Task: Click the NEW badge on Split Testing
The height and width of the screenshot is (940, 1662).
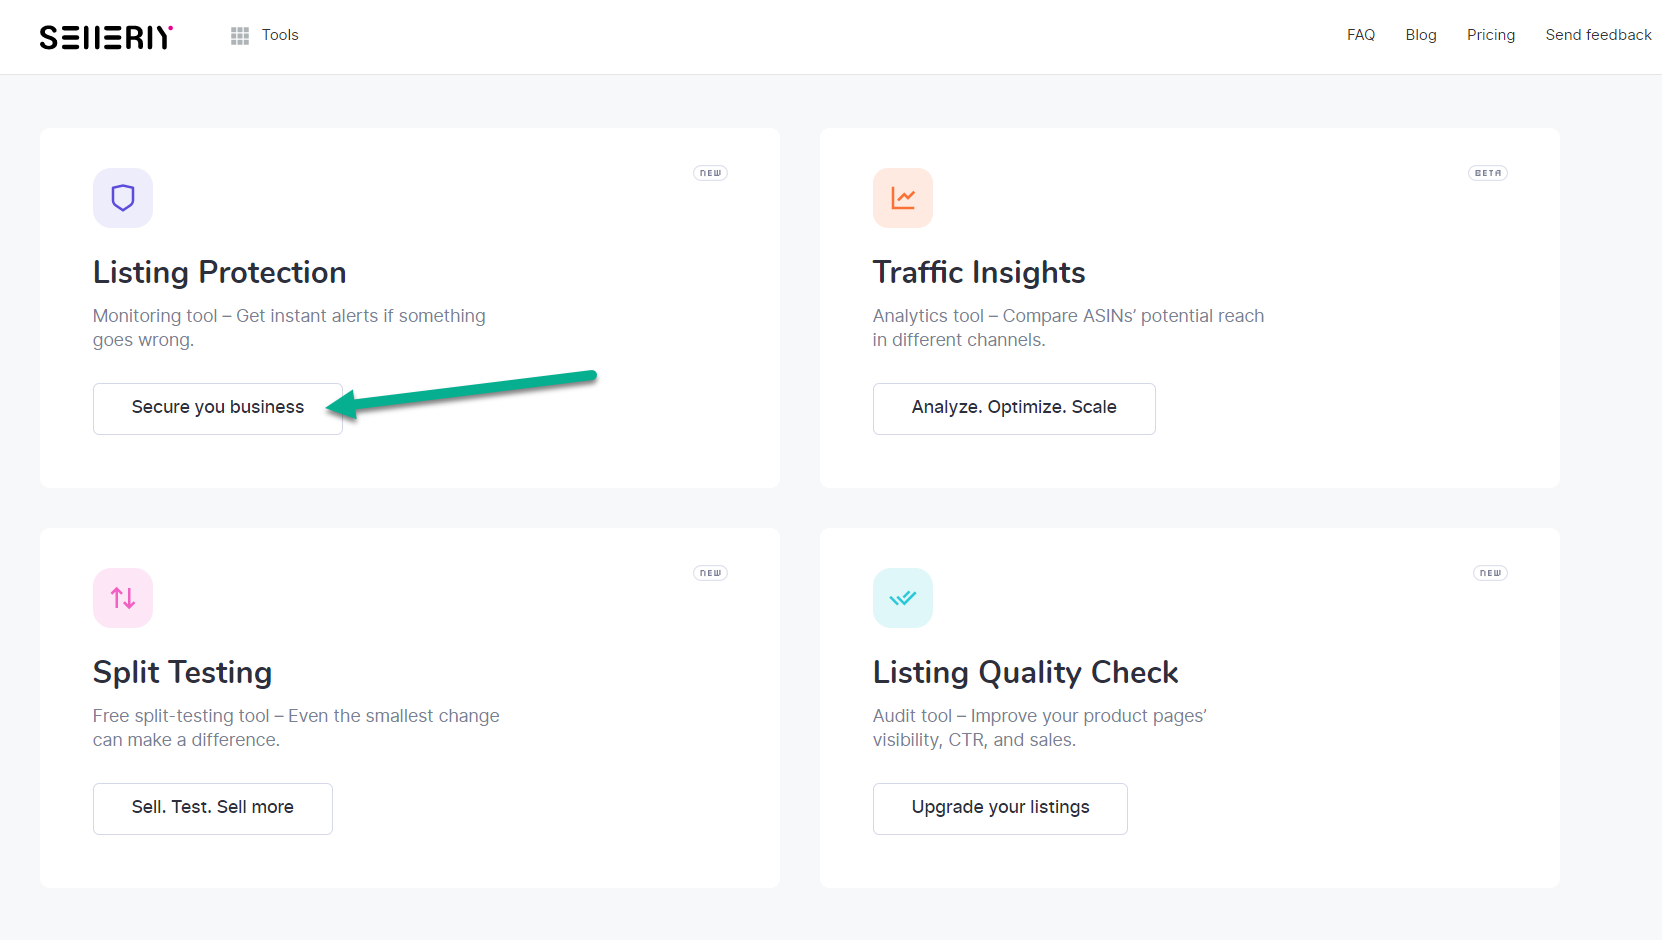Action: (x=710, y=573)
